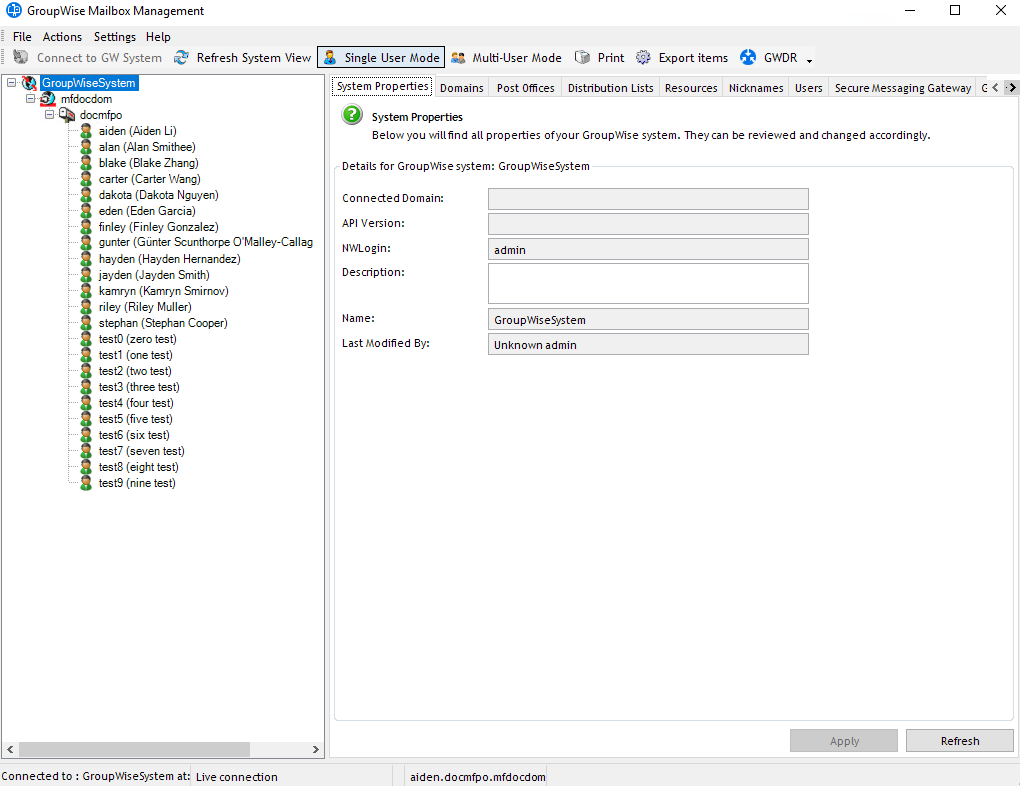
Task: Click the Single User Mode label
Action: click(392, 58)
